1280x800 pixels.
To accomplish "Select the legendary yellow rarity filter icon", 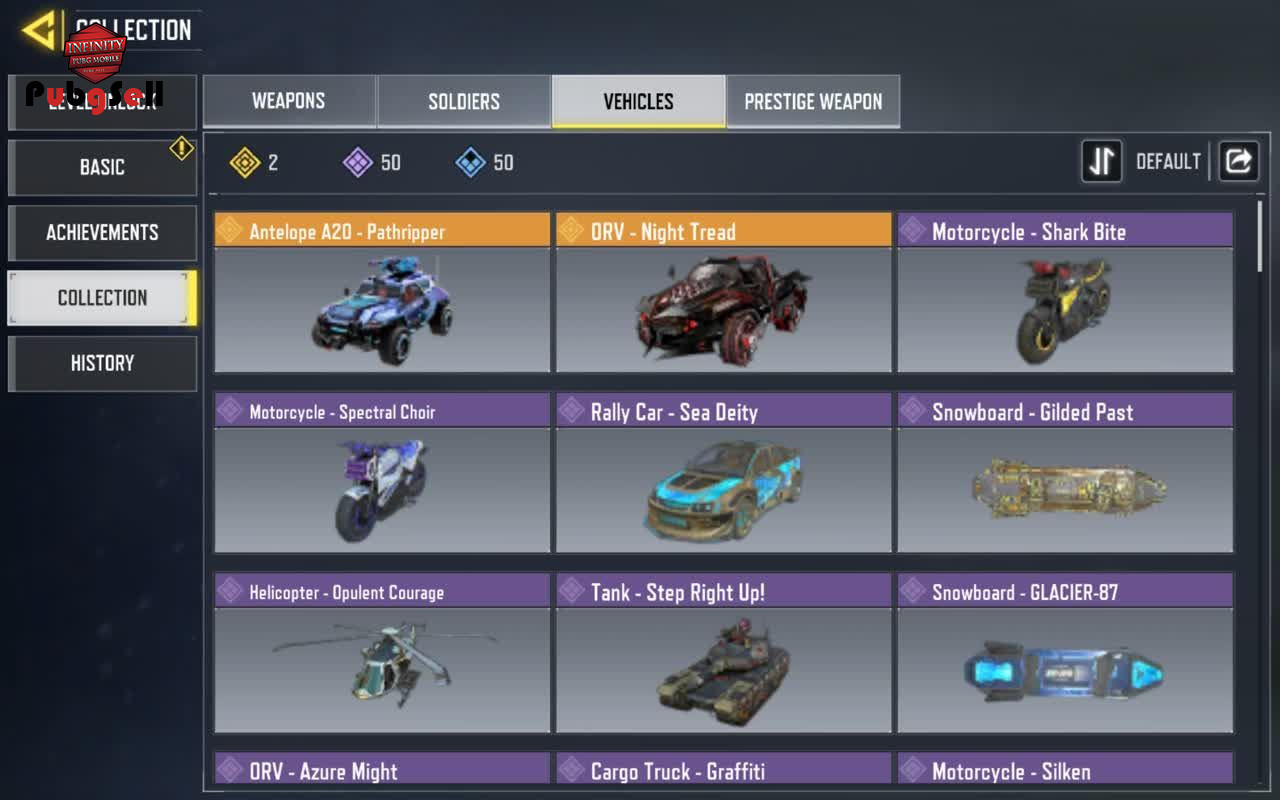I will 245,162.
